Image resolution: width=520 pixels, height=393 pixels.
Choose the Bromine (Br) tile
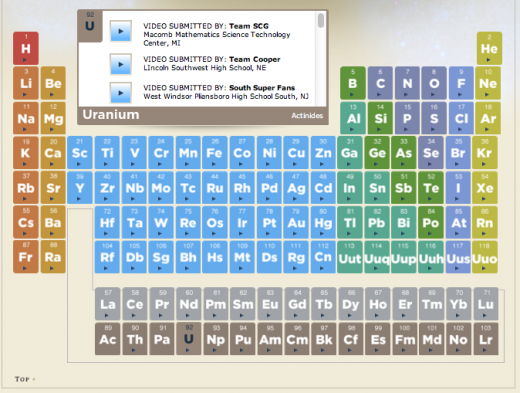(458, 152)
